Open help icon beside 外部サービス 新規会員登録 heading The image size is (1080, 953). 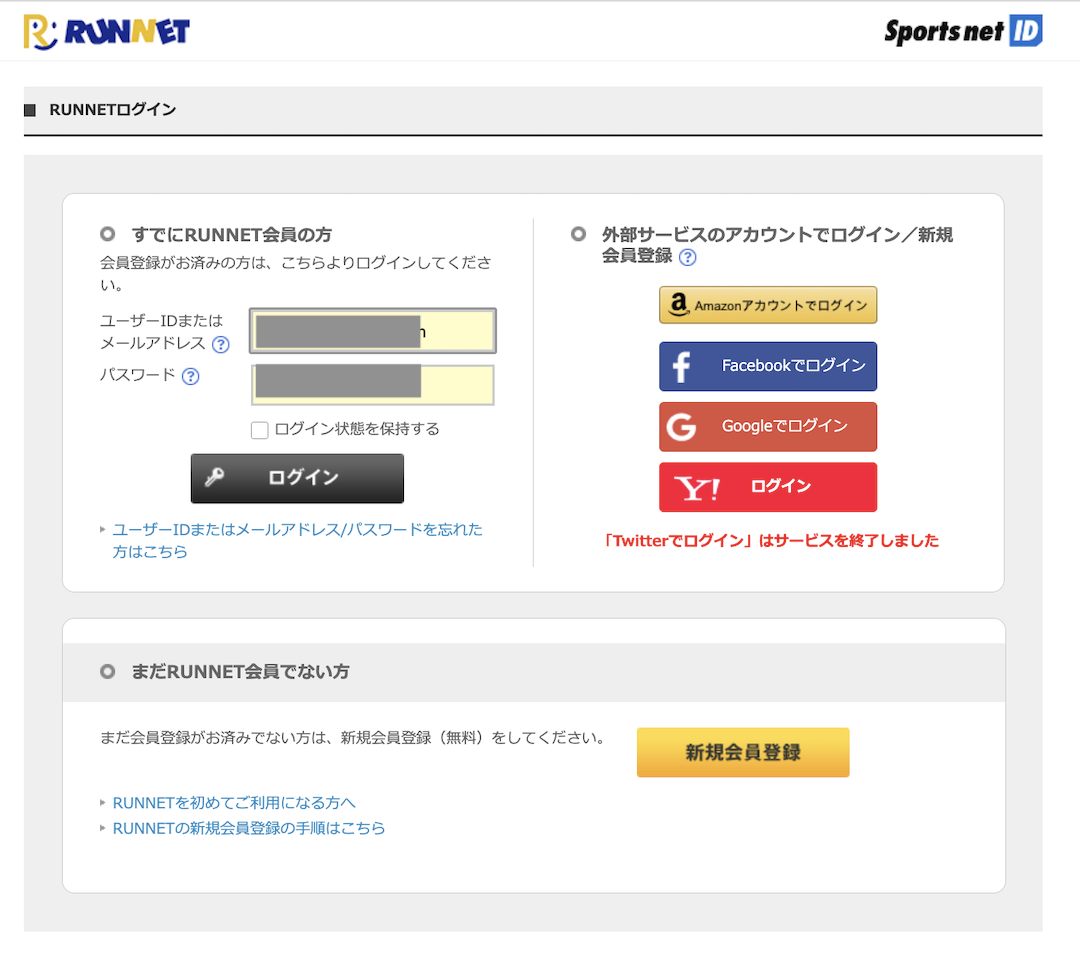click(687, 257)
